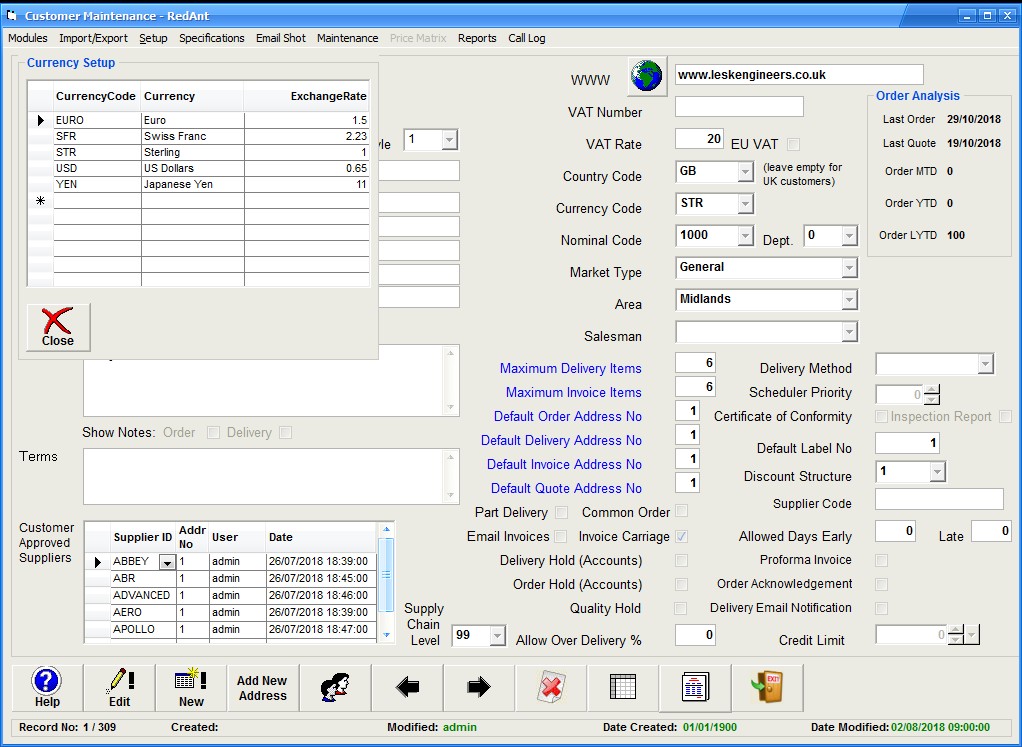The image size is (1022, 747).
Task: Open the Reports menu
Action: click(477, 38)
